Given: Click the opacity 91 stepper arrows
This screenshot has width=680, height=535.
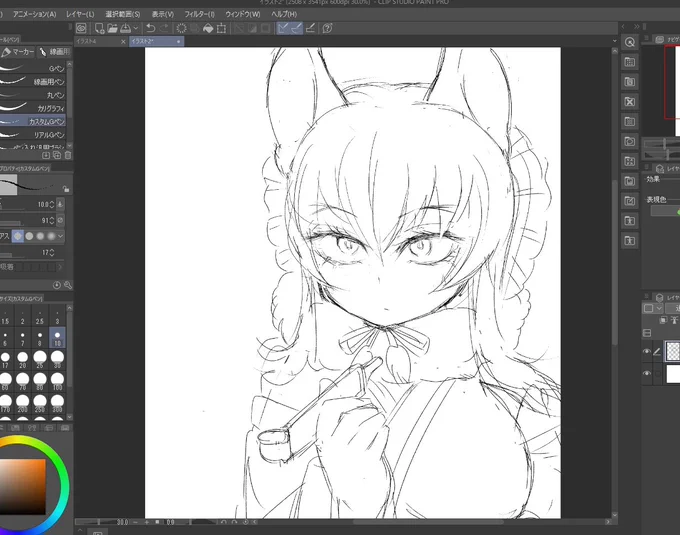Looking at the screenshot, I should (52, 220).
